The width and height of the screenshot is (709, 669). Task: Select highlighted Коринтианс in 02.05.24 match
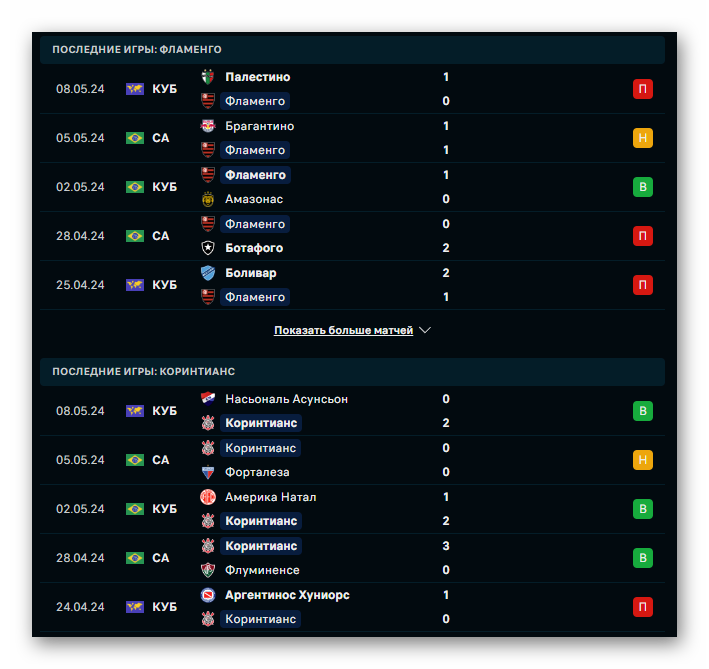pos(261,521)
